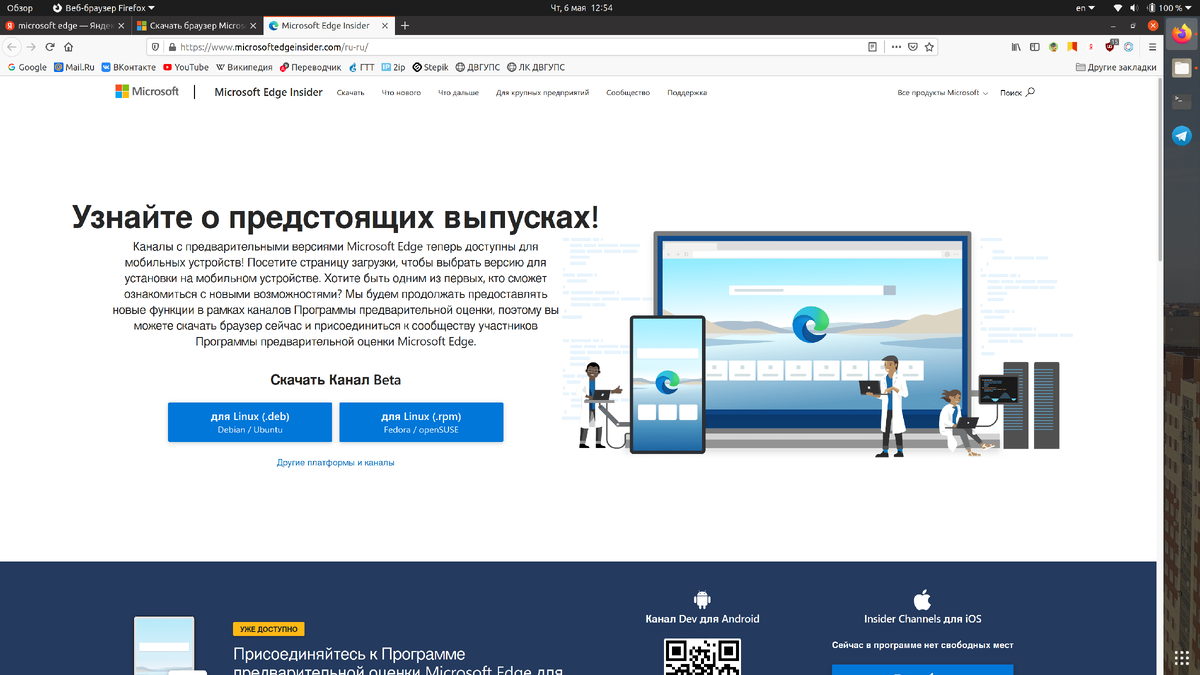The height and width of the screenshot is (675, 1200).
Task: Open the battery 100% system menu
Action: [1170, 7]
